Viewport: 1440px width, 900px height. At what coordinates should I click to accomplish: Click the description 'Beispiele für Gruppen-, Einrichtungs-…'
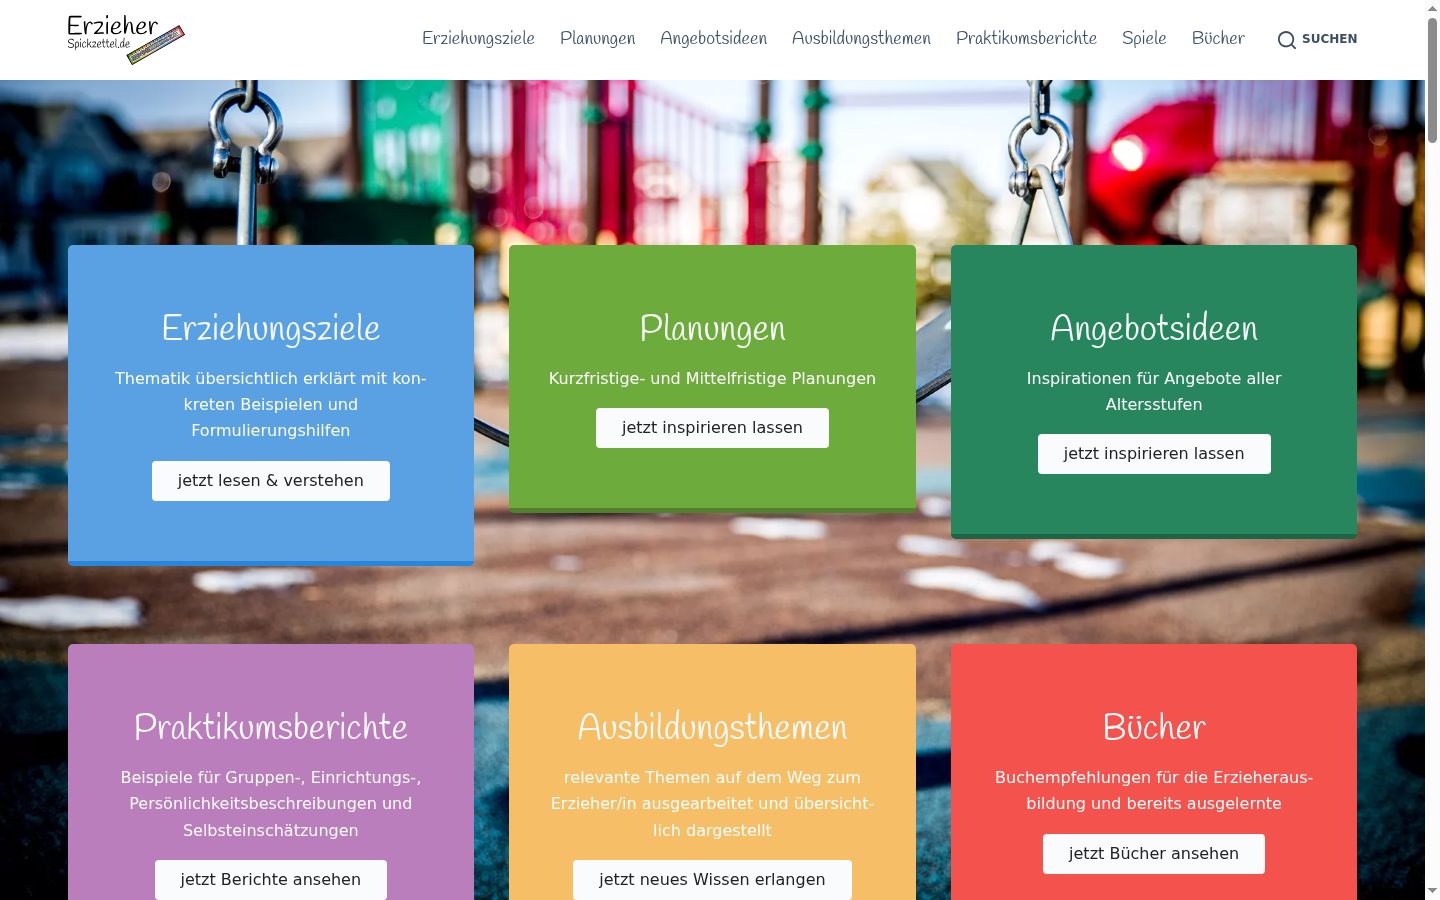coord(271,804)
